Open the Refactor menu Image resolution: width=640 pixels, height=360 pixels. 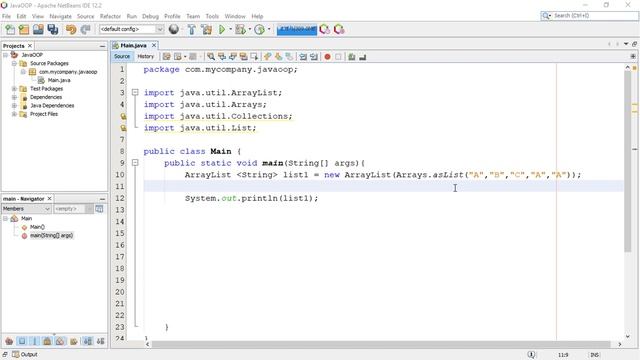[x=110, y=16]
